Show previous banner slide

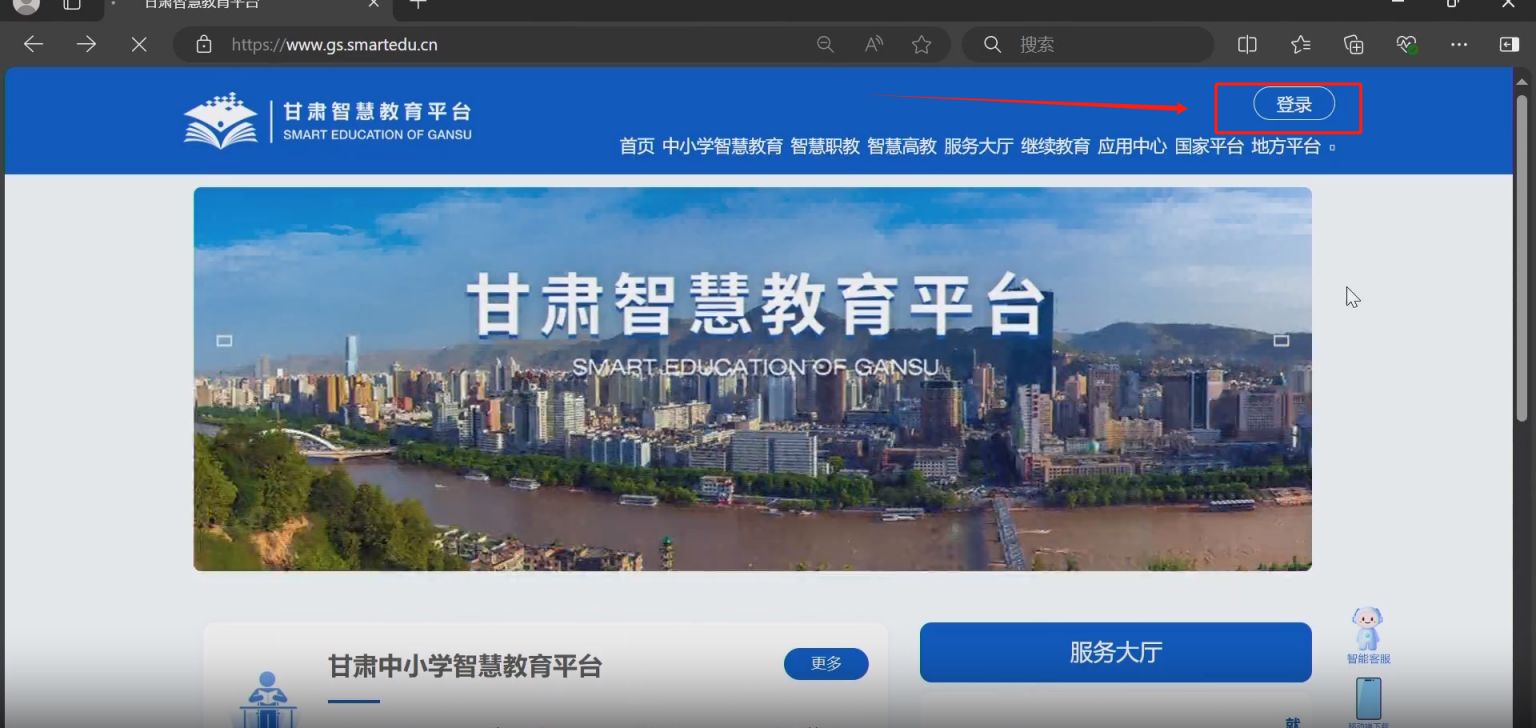224,340
